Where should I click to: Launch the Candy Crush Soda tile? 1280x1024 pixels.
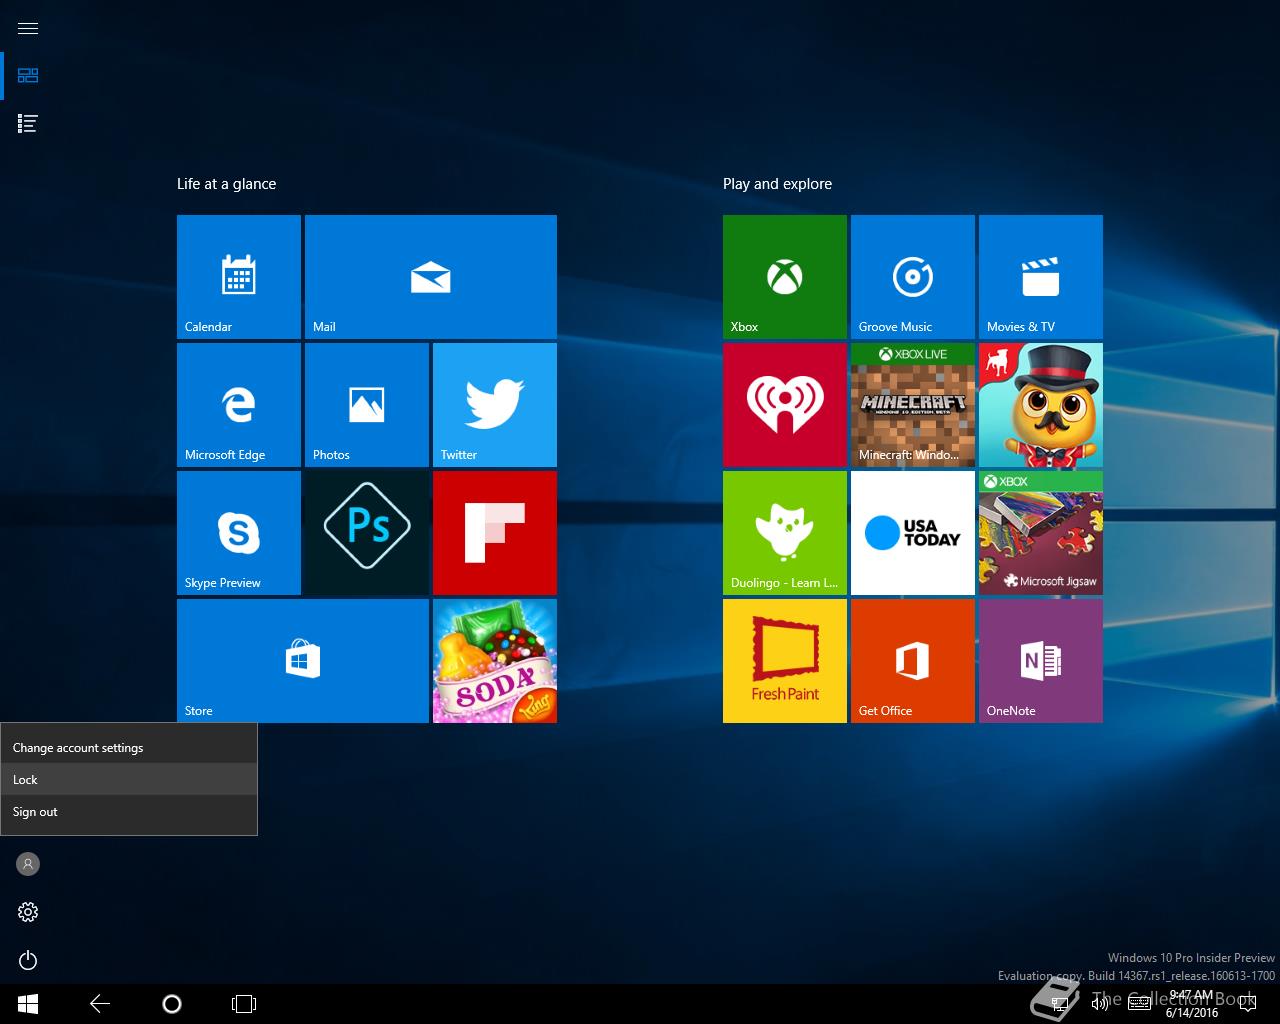(x=495, y=661)
